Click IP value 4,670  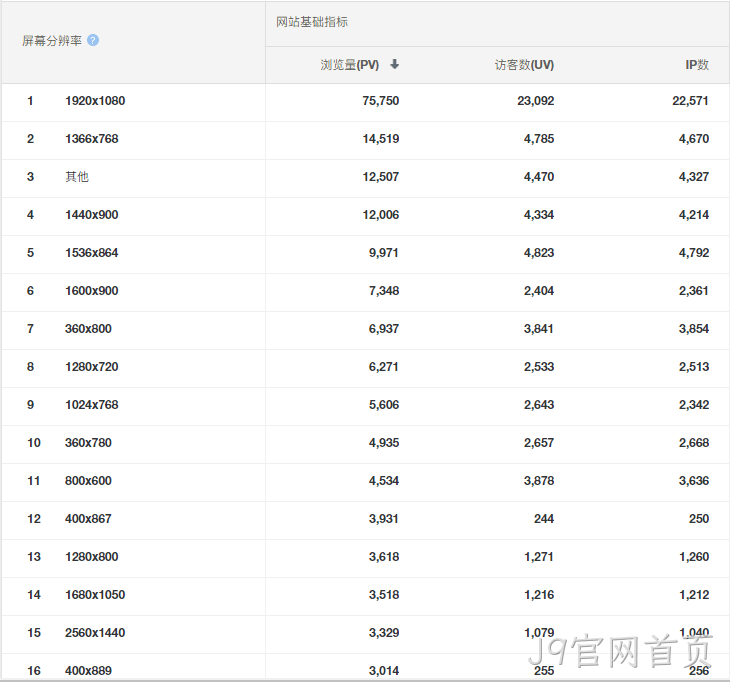(694, 139)
